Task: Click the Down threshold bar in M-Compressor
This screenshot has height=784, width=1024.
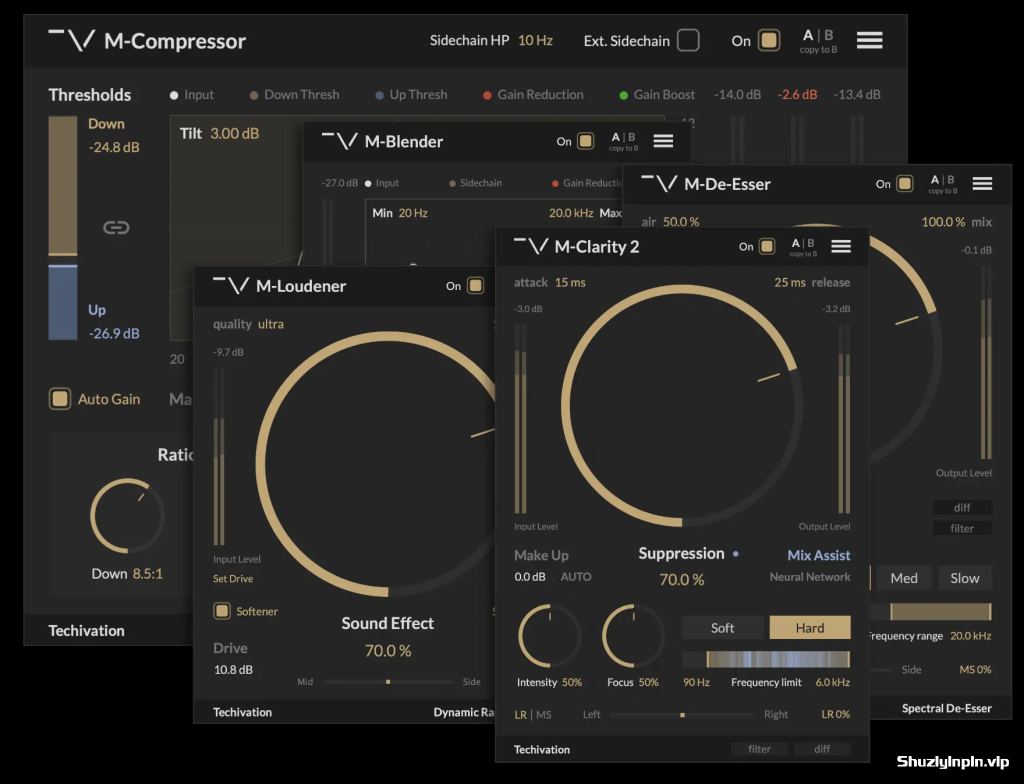Action: click(x=63, y=186)
